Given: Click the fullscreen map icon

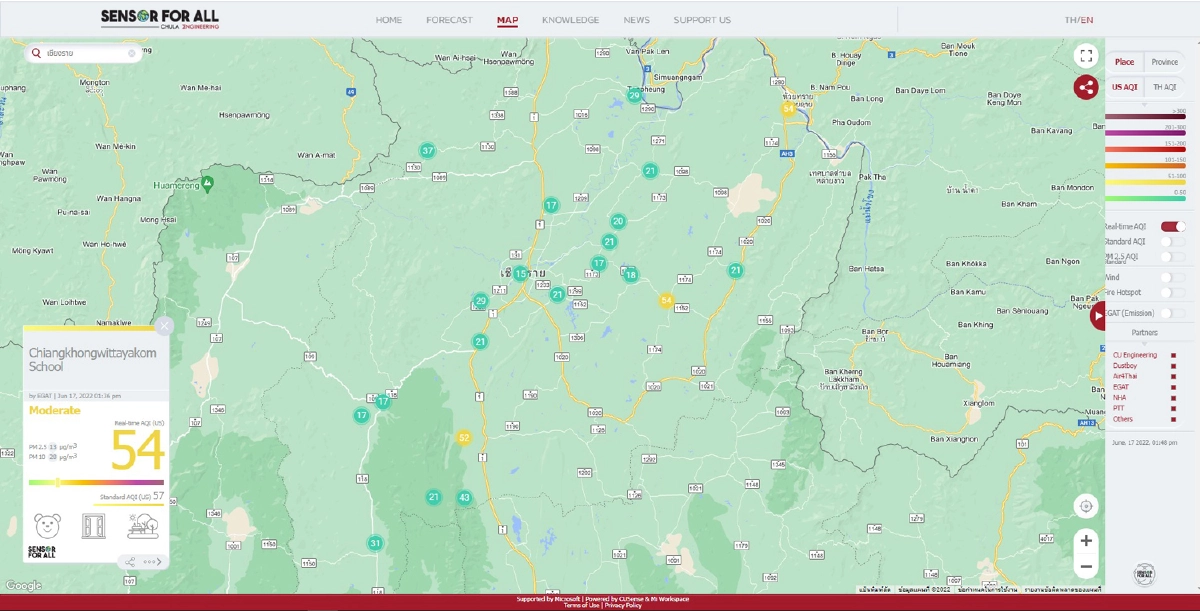Looking at the screenshot, I should click(x=1086, y=56).
